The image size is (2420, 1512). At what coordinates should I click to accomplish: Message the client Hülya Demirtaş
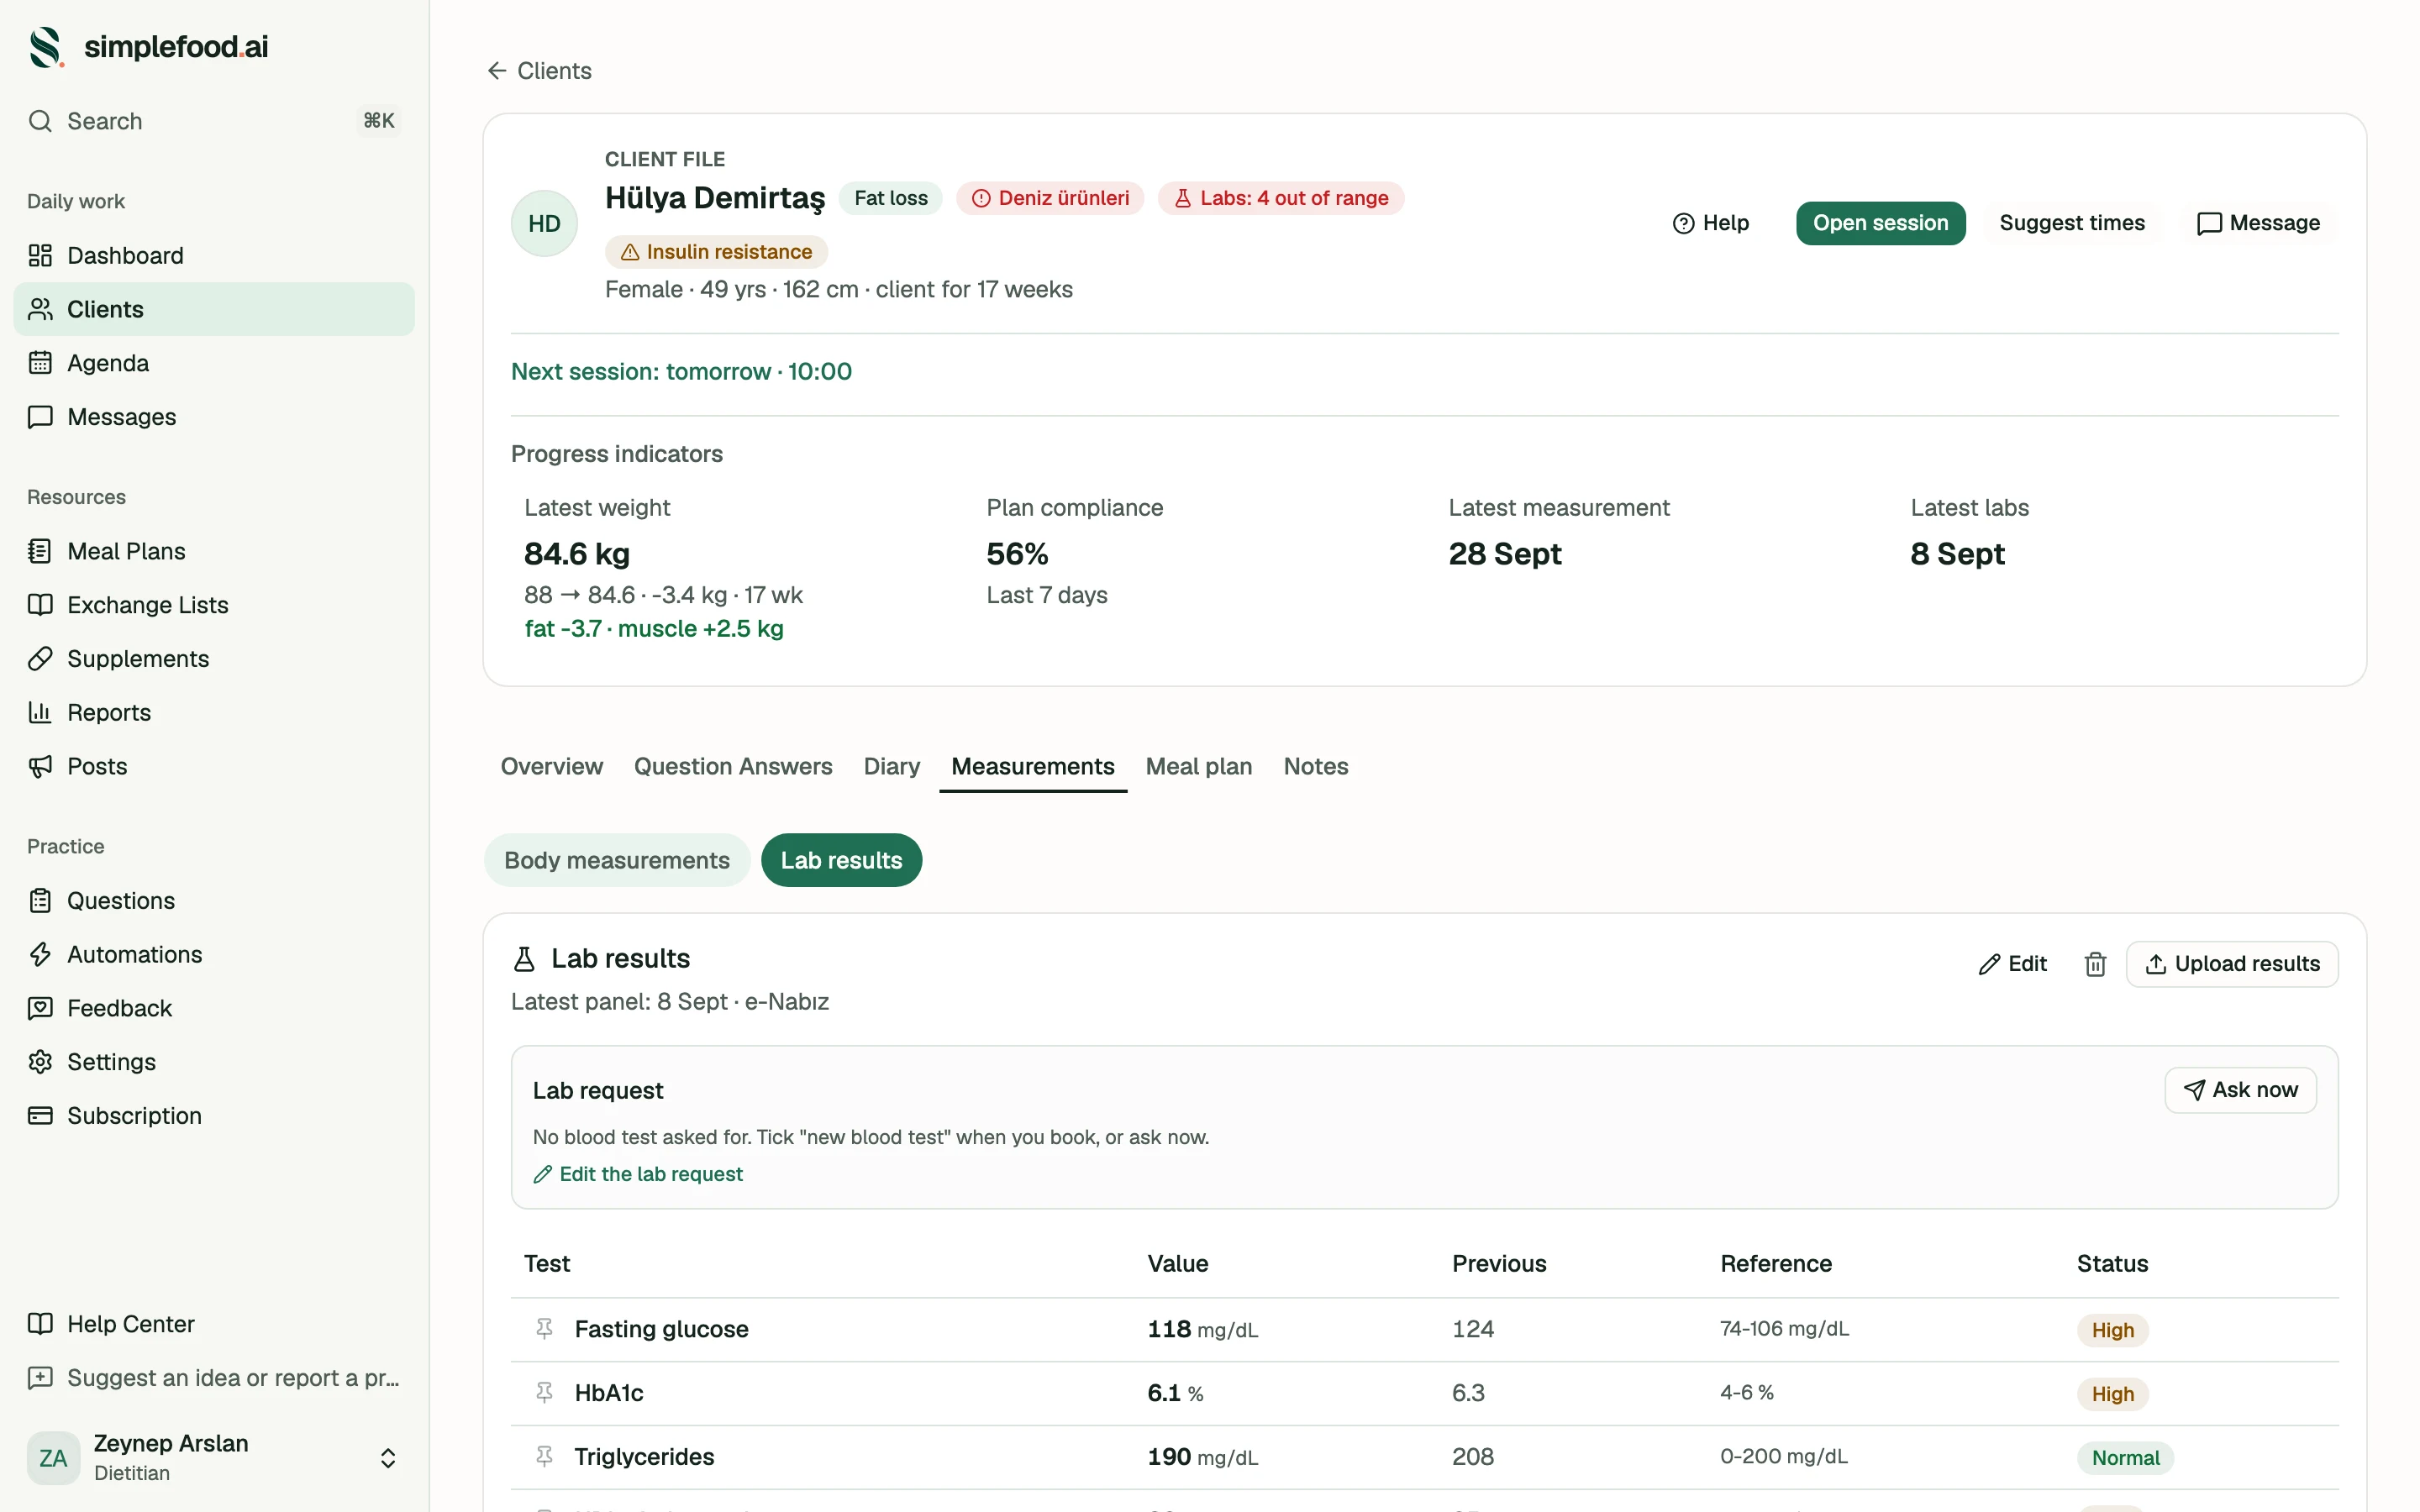[x=2258, y=223]
